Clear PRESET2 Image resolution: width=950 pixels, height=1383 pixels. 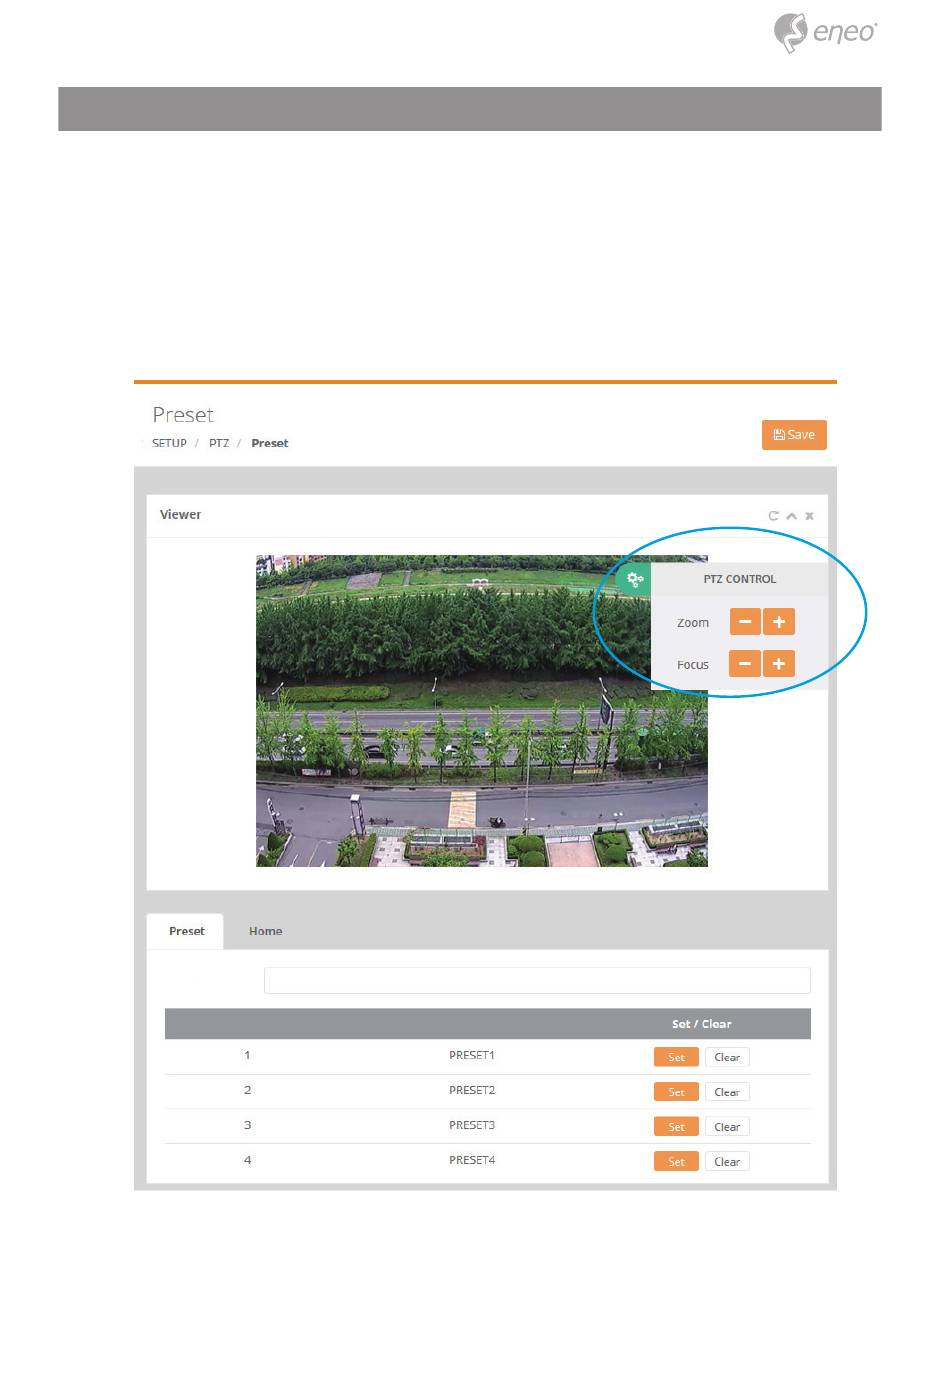coord(727,1092)
